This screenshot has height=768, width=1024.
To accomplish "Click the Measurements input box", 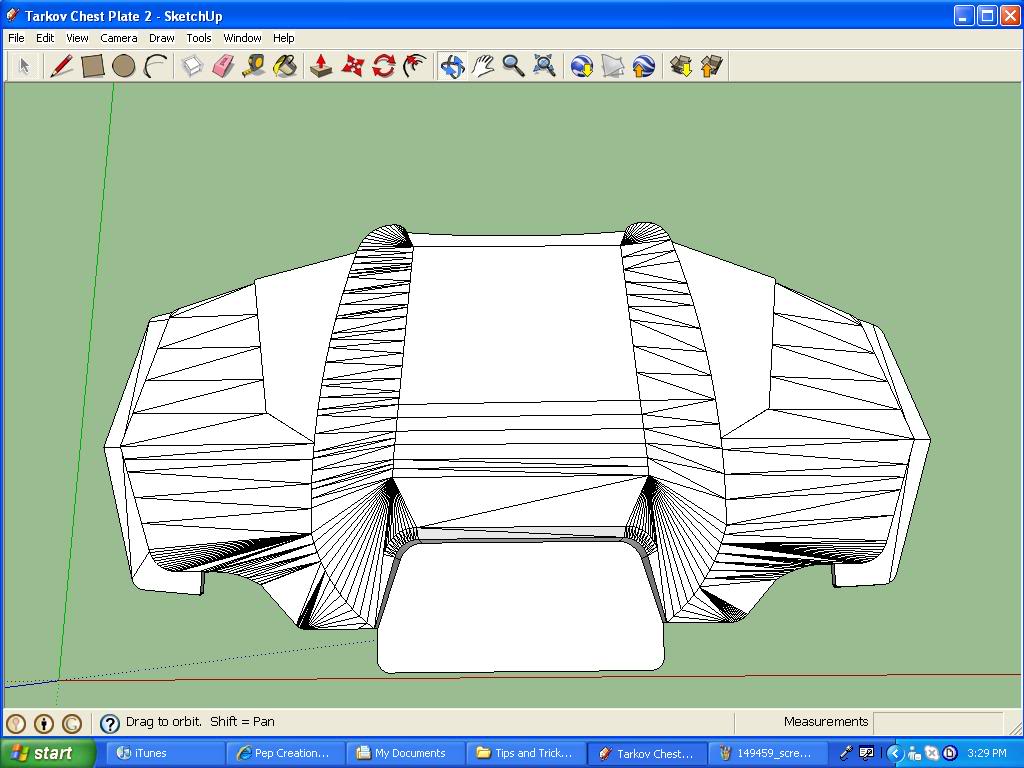I will [x=938, y=722].
